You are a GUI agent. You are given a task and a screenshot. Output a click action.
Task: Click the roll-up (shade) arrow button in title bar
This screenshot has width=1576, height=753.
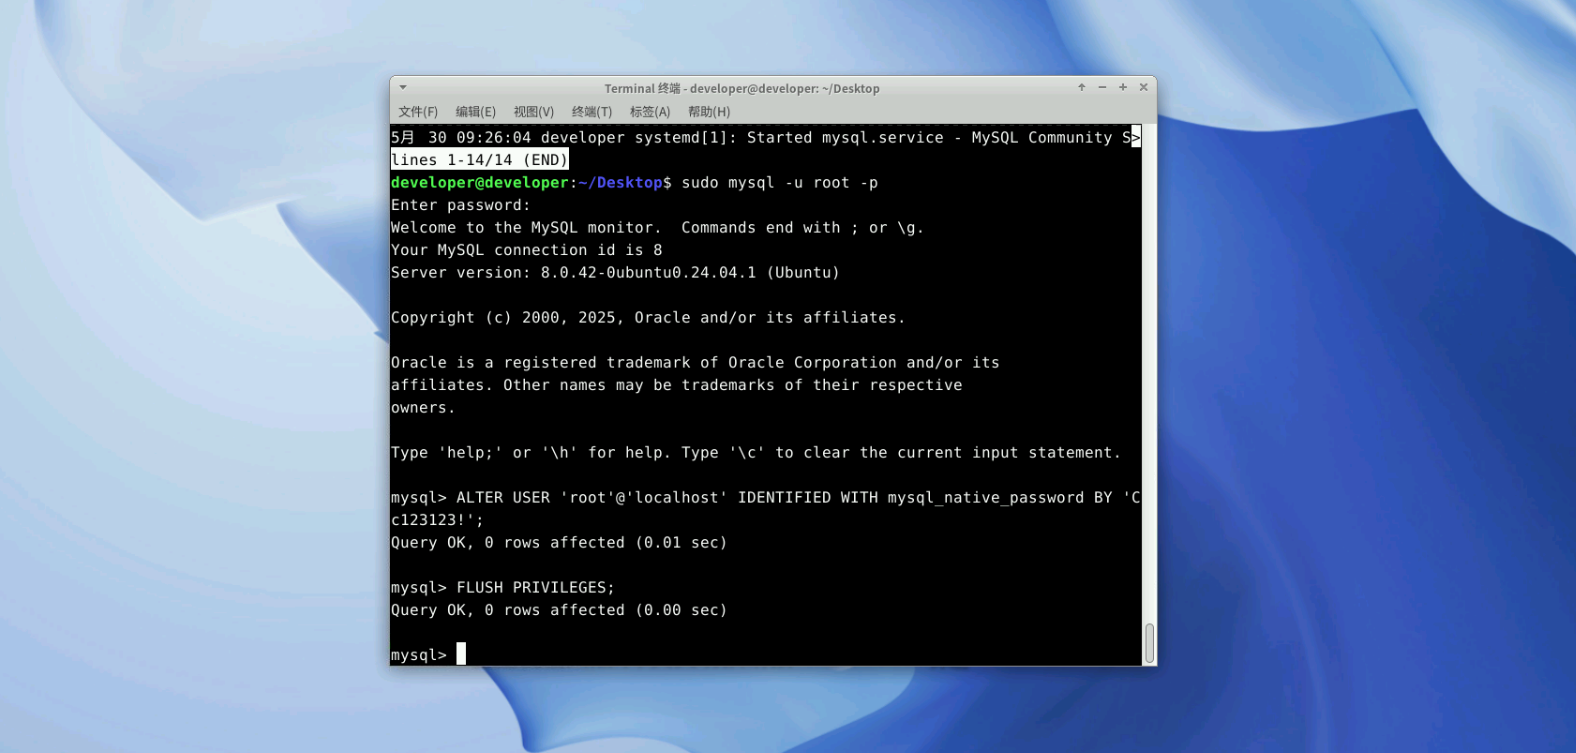pos(1082,88)
